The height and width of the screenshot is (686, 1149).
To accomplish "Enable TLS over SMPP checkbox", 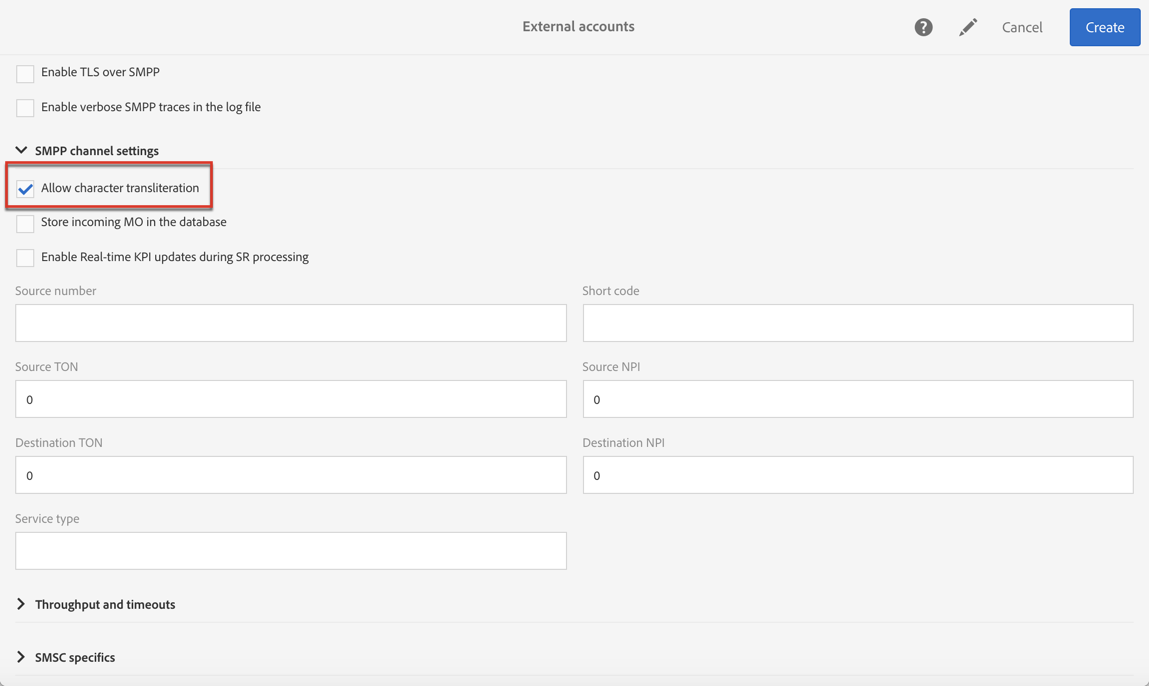I will (25, 73).
